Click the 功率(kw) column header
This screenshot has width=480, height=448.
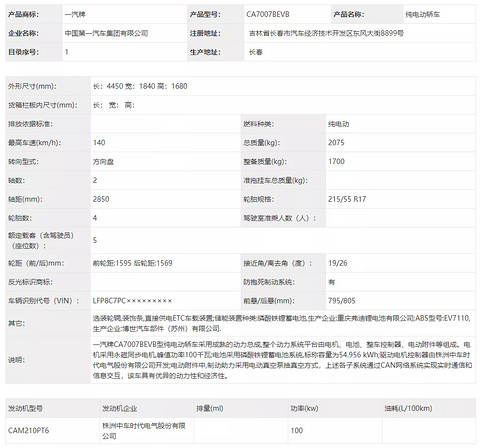click(304, 408)
